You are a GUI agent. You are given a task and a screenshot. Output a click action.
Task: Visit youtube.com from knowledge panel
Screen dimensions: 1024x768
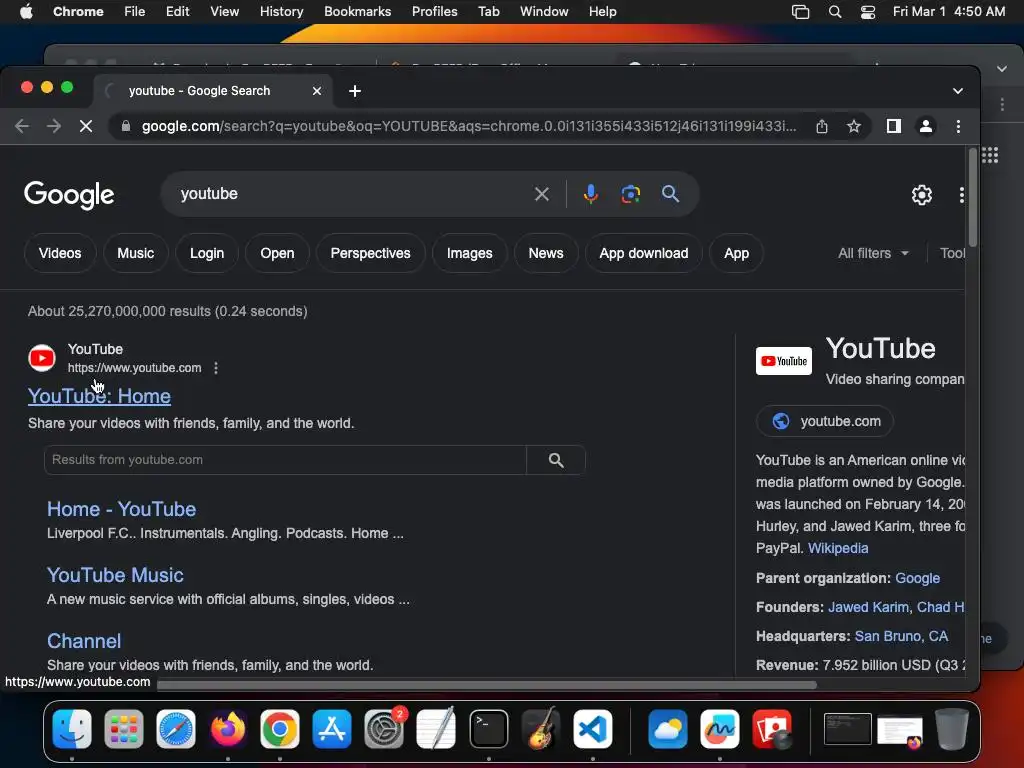825,421
